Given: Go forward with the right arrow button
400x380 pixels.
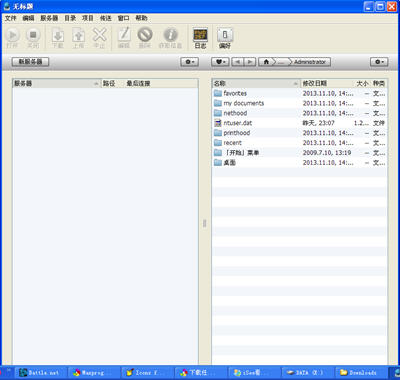Looking at the screenshot, I should (250, 62).
